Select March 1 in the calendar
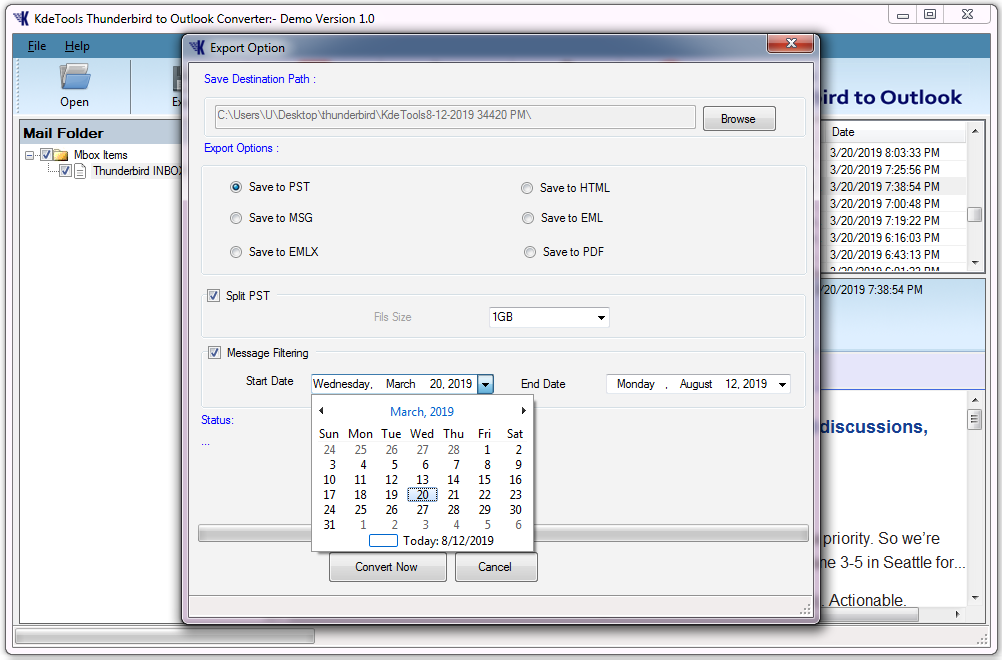1002x660 pixels. pyautogui.click(x=487, y=450)
